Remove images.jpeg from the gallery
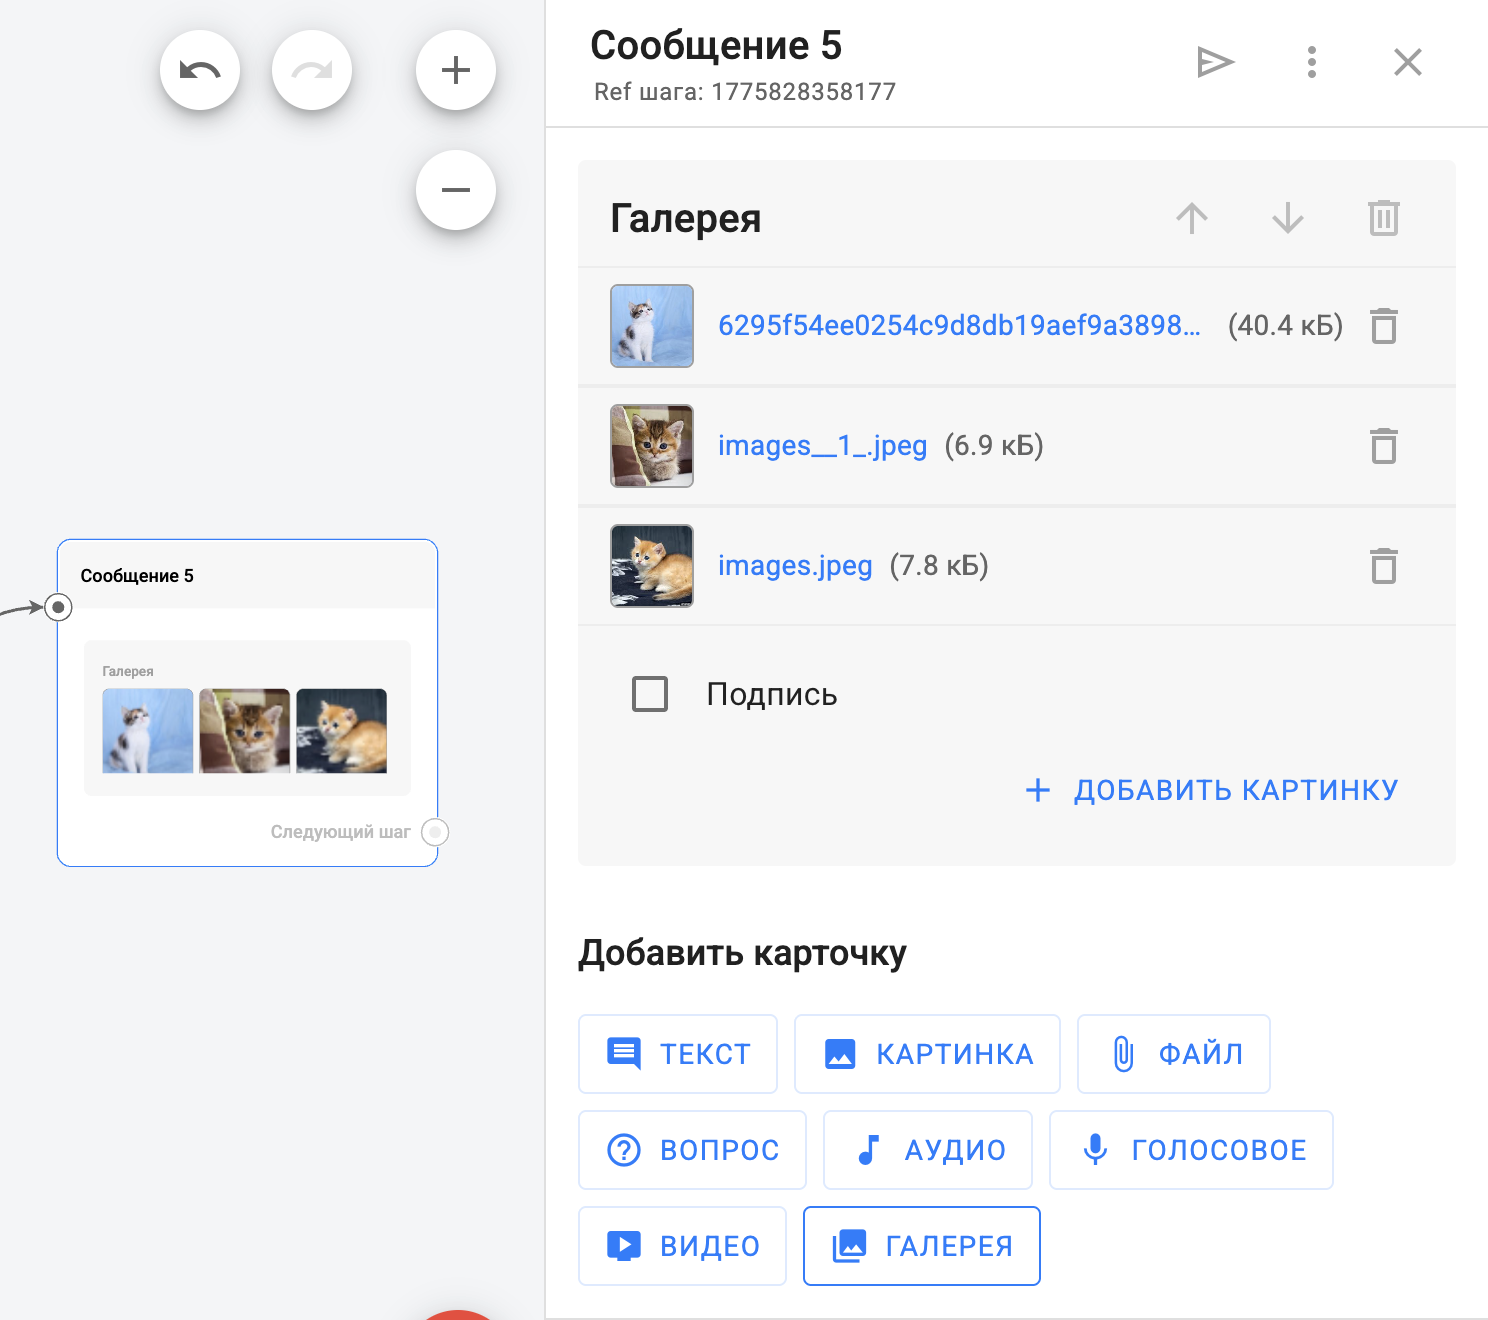1488x1320 pixels. pos(1383,566)
